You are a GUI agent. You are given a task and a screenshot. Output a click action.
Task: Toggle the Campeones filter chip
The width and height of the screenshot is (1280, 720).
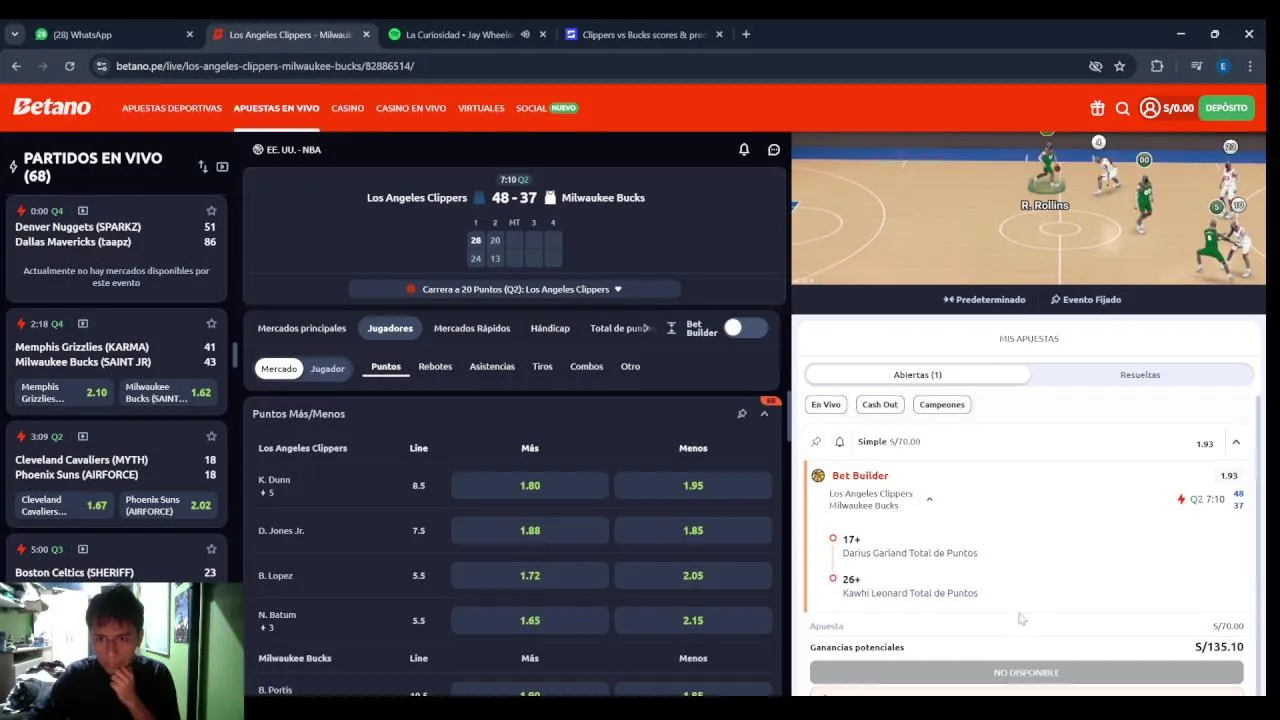(x=942, y=405)
